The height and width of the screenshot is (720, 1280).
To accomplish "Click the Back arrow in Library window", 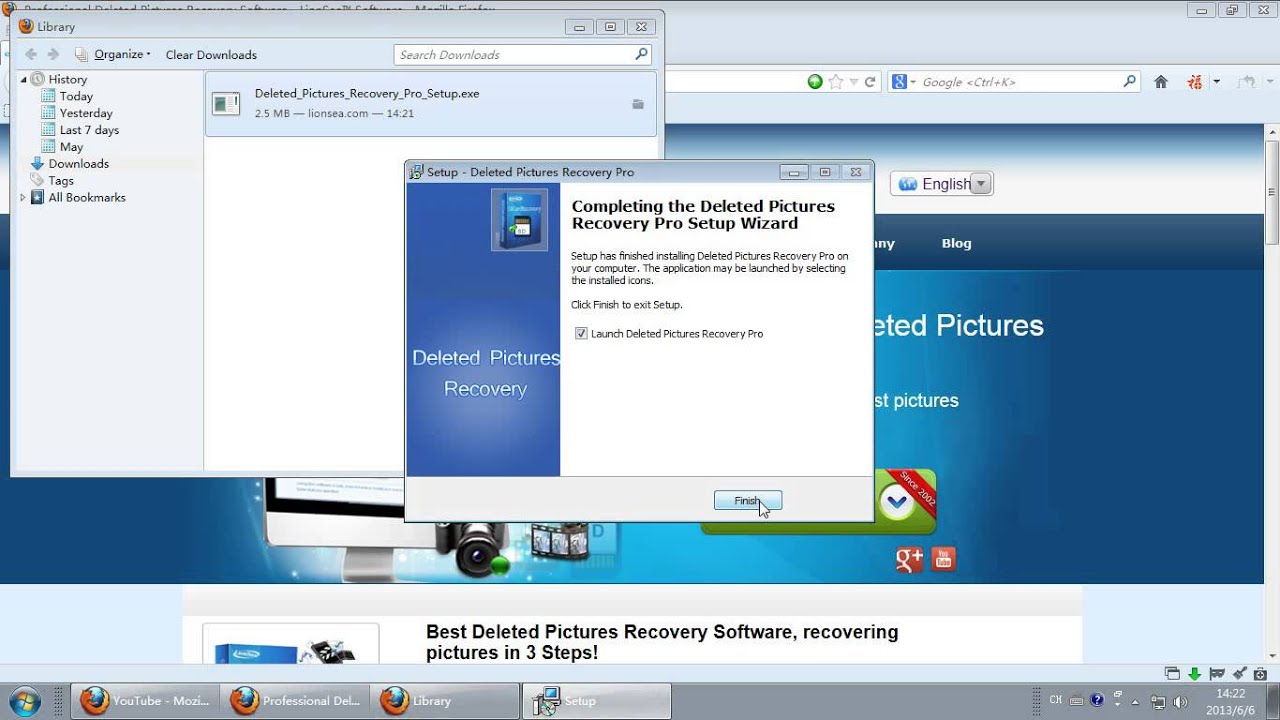I will click(x=31, y=54).
